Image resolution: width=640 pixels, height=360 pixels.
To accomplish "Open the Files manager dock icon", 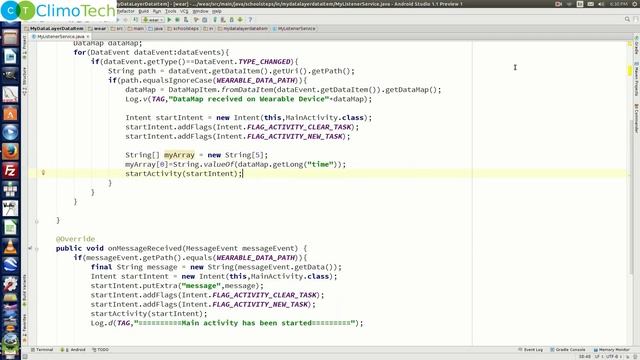I will click(10, 38).
